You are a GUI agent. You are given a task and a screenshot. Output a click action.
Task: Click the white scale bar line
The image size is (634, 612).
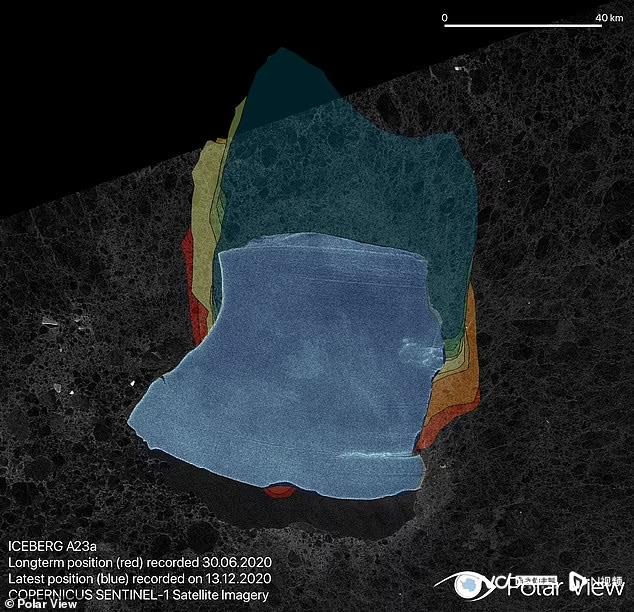pyautogui.click(x=521, y=25)
